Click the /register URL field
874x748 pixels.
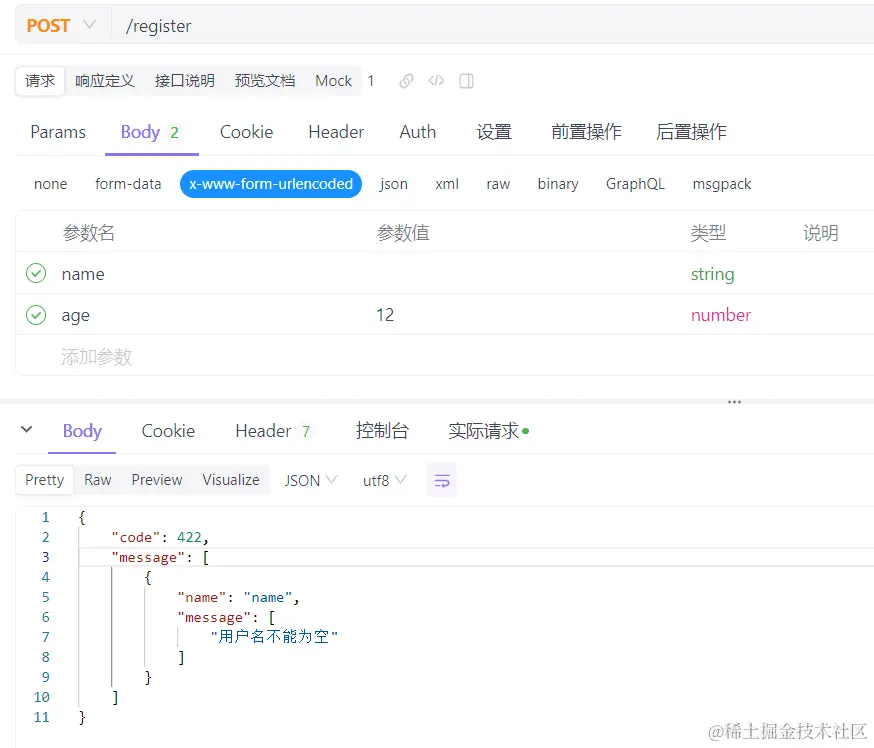click(493, 26)
